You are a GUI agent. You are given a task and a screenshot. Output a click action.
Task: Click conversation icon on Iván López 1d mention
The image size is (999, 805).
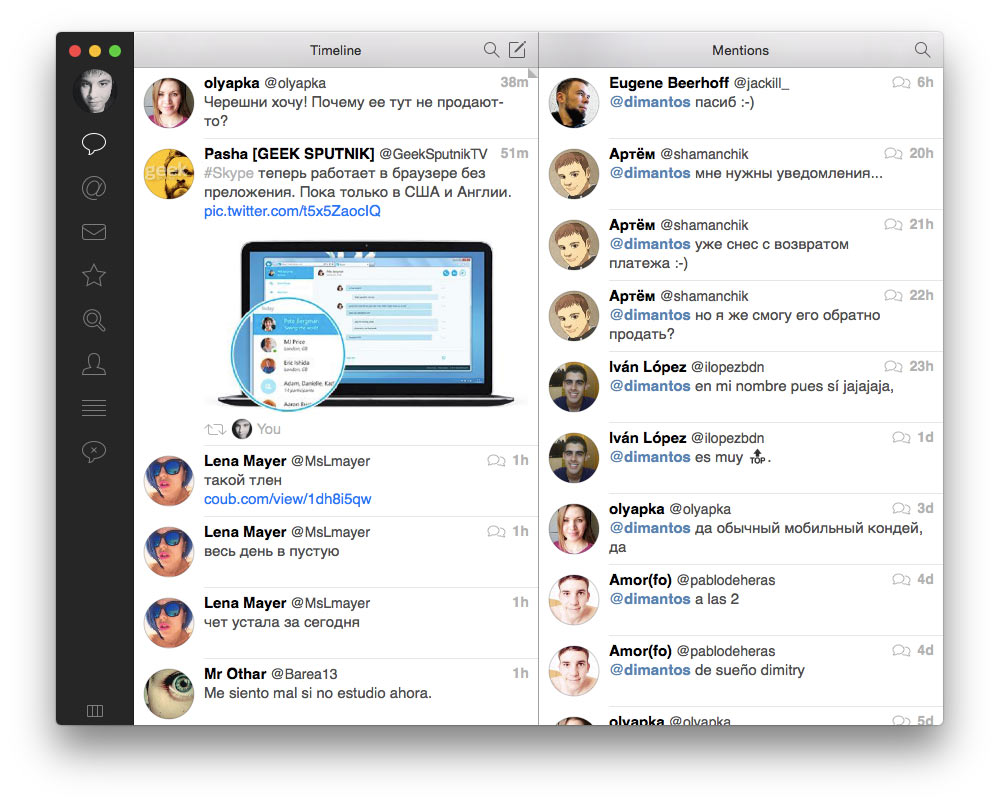point(902,438)
